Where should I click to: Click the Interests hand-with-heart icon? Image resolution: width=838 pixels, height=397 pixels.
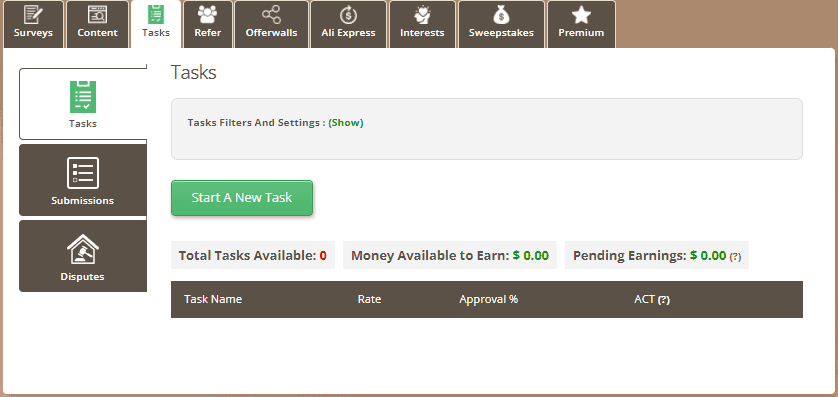coord(422,15)
